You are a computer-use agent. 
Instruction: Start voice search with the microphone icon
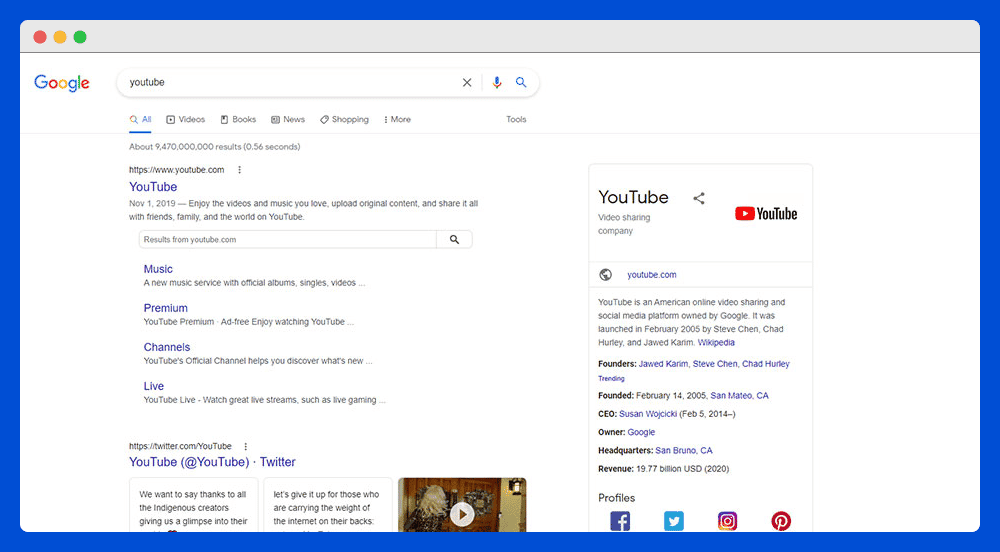click(497, 82)
